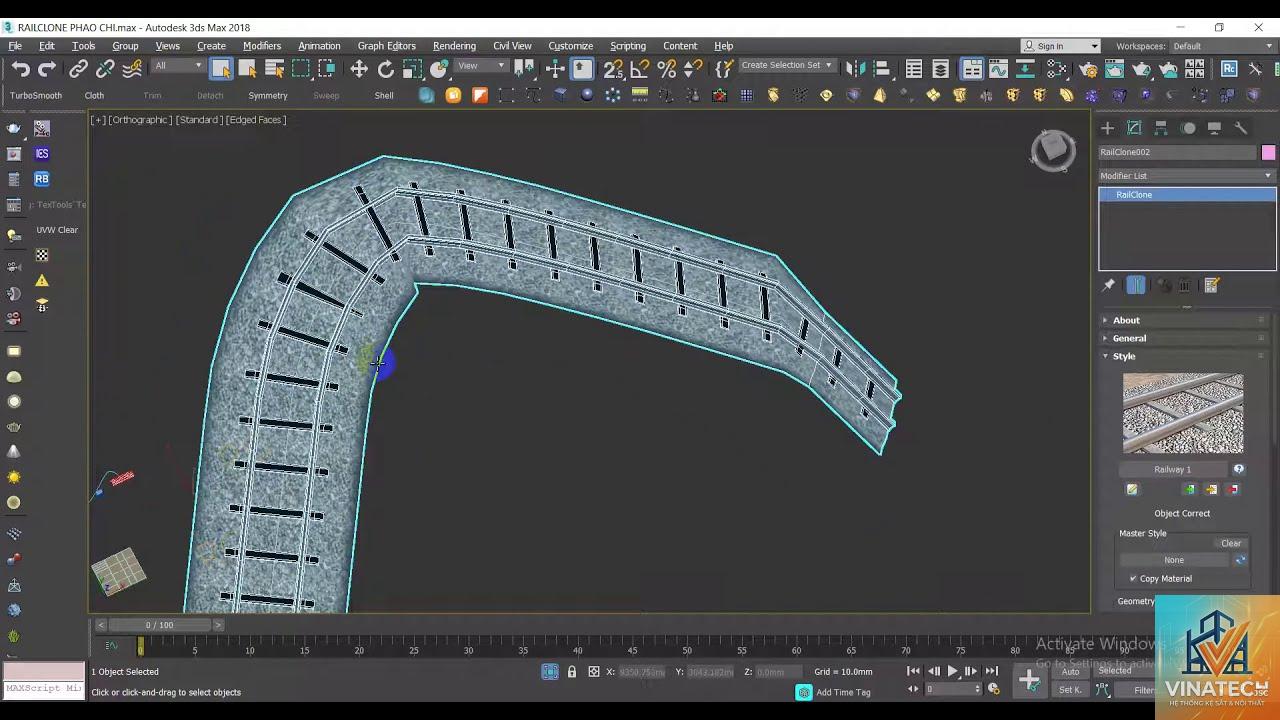Open the Rendering menu
Image resolution: width=1280 pixels, height=720 pixels.
coord(454,46)
